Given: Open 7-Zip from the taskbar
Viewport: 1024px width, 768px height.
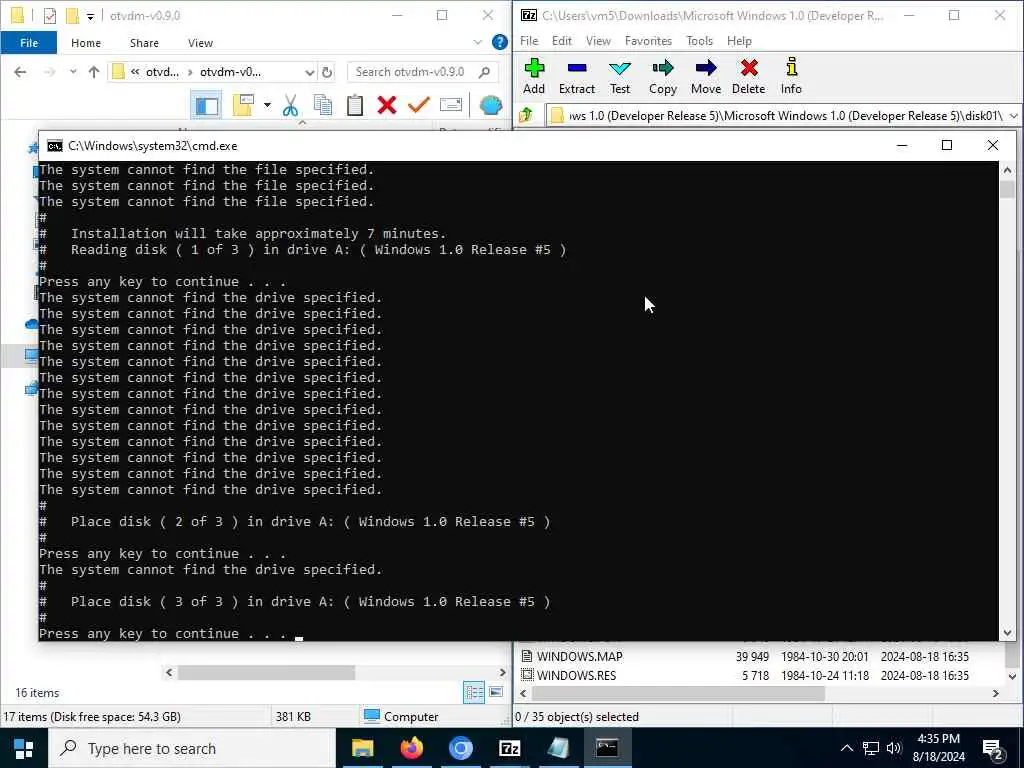Looking at the screenshot, I should [509, 748].
